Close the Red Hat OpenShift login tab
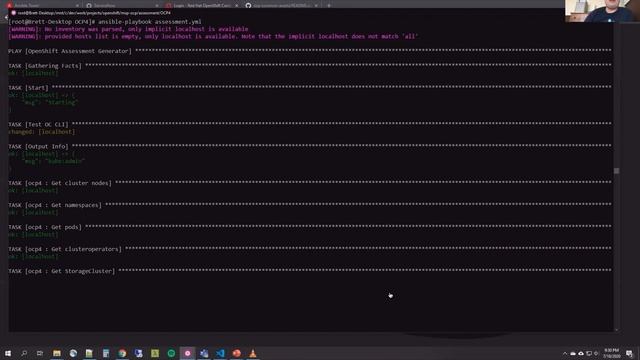 236,5
